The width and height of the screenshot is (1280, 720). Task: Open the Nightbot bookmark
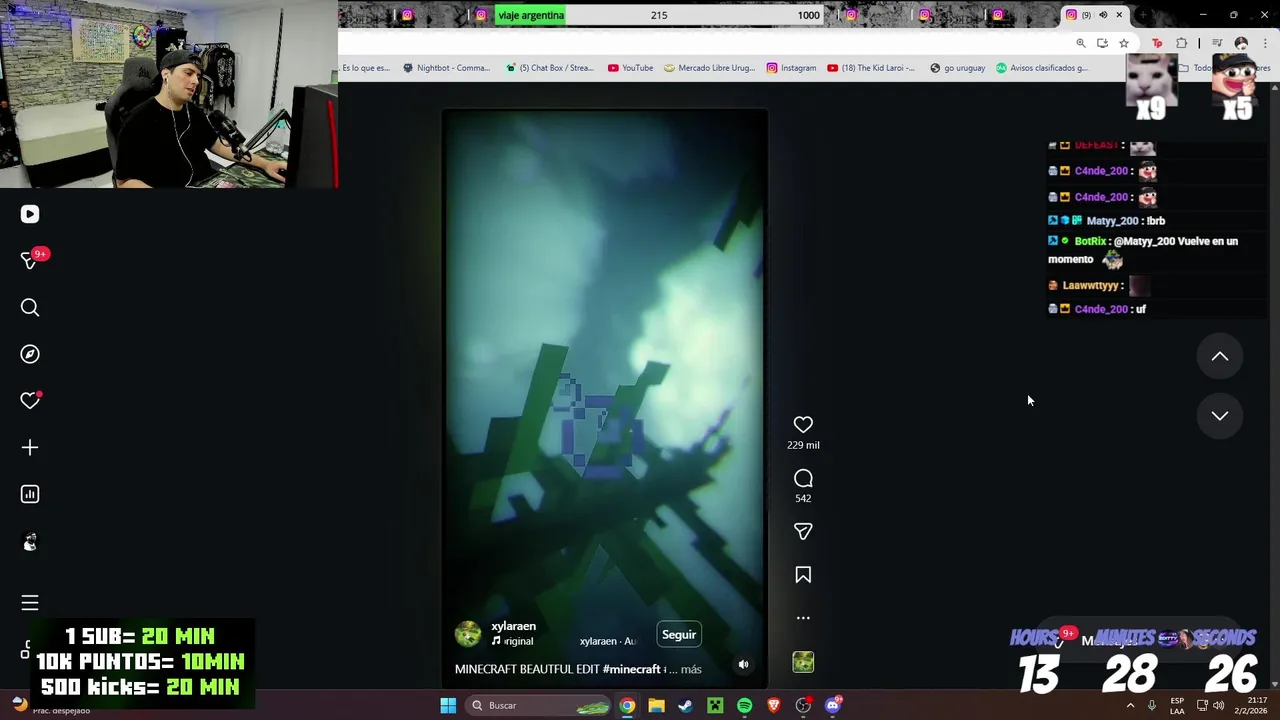(446, 68)
